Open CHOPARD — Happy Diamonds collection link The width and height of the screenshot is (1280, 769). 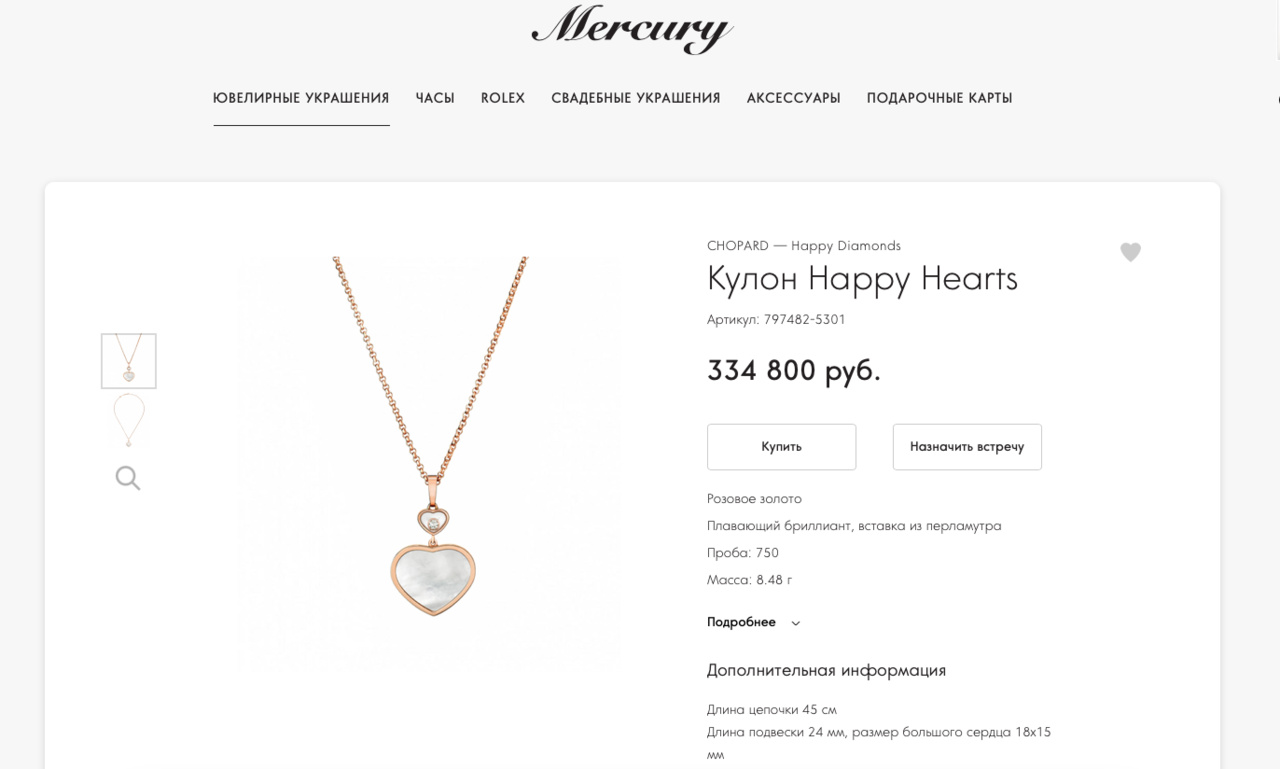(x=804, y=246)
